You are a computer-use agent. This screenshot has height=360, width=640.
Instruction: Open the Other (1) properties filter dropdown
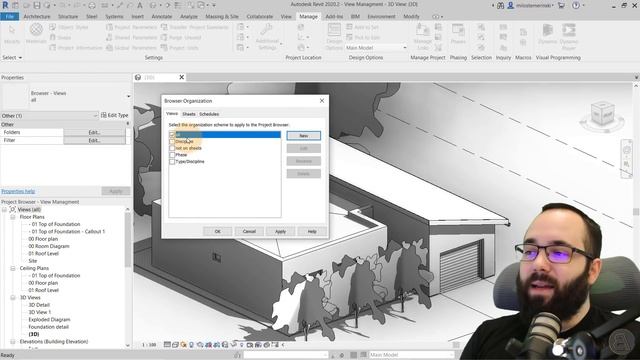(x=49, y=116)
